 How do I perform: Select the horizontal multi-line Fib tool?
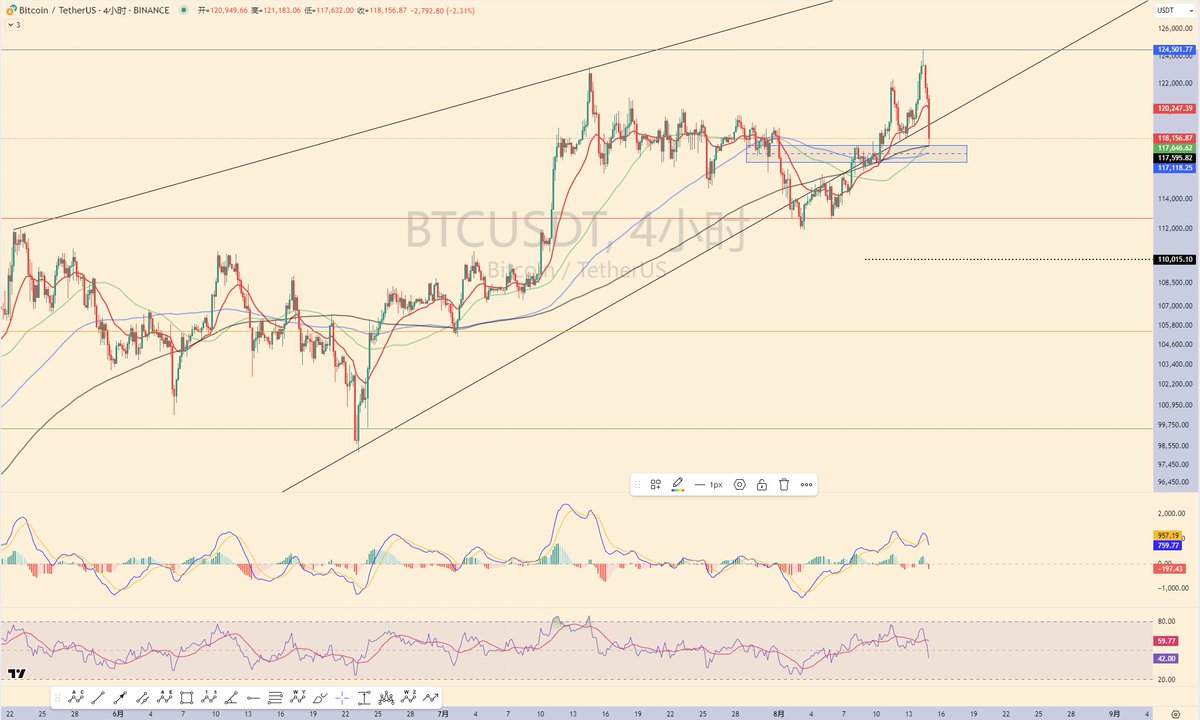pos(275,698)
